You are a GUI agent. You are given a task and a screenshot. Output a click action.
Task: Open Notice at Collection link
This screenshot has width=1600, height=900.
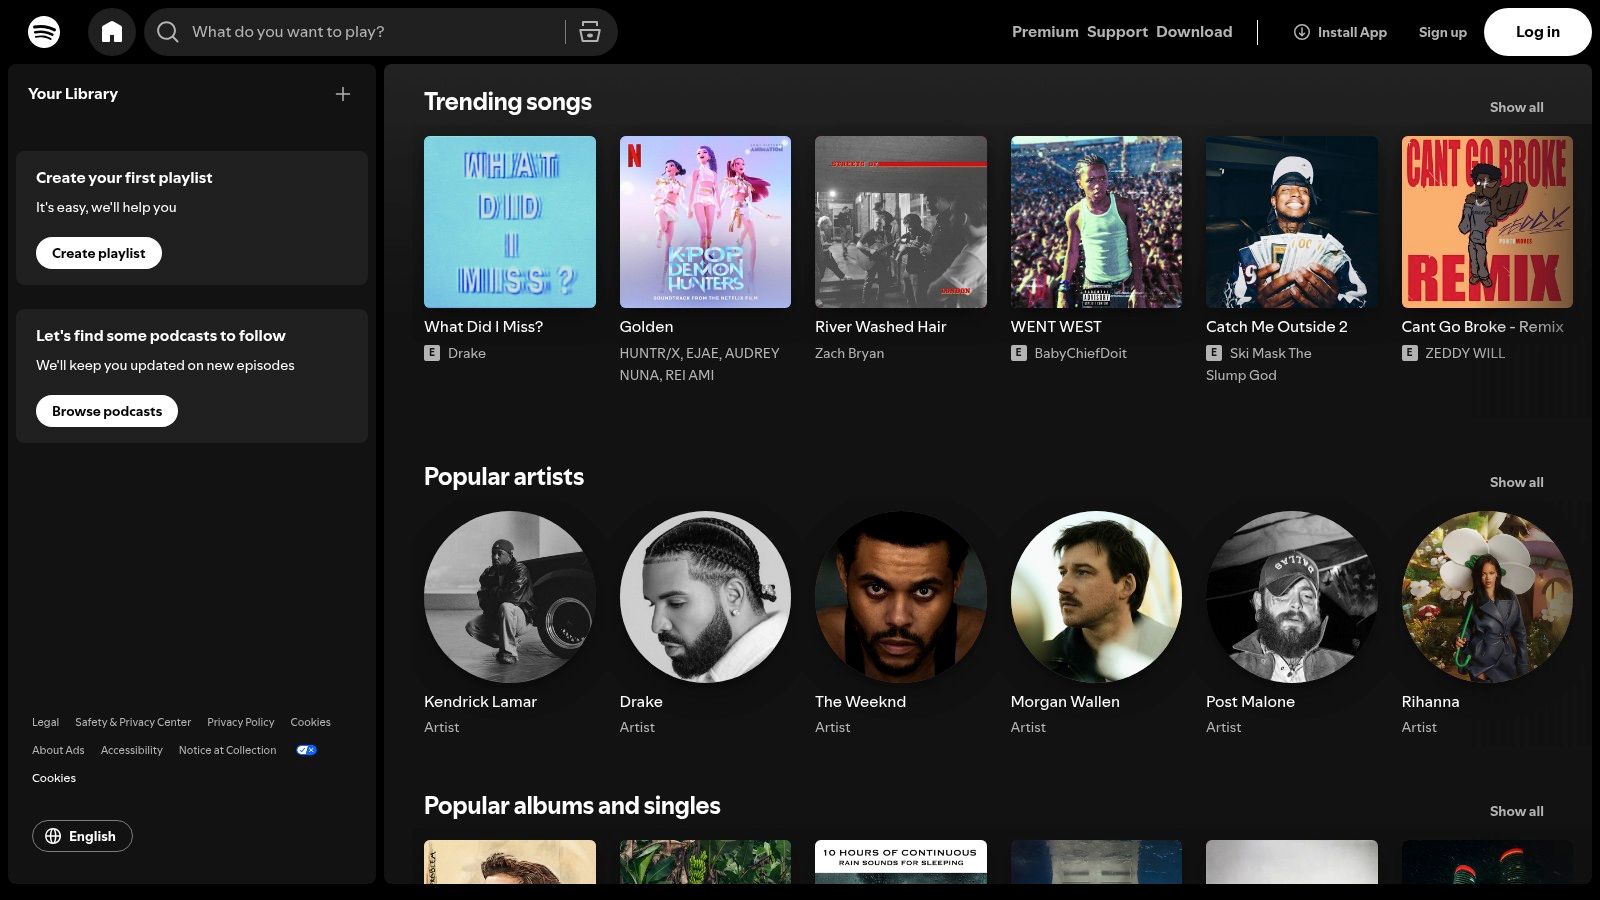[227, 750]
